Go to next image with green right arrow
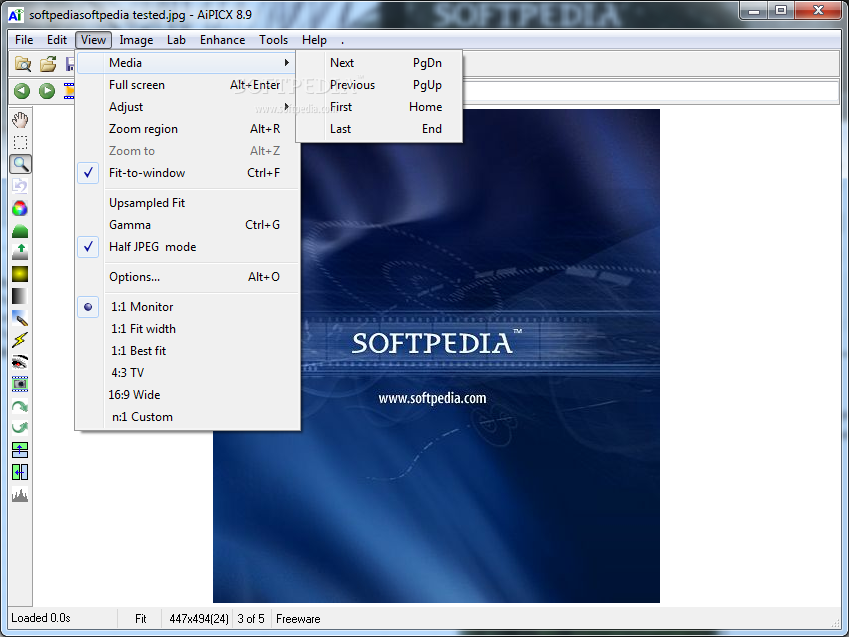The height and width of the screenshot is (637, 849). (x=47, y=91)
